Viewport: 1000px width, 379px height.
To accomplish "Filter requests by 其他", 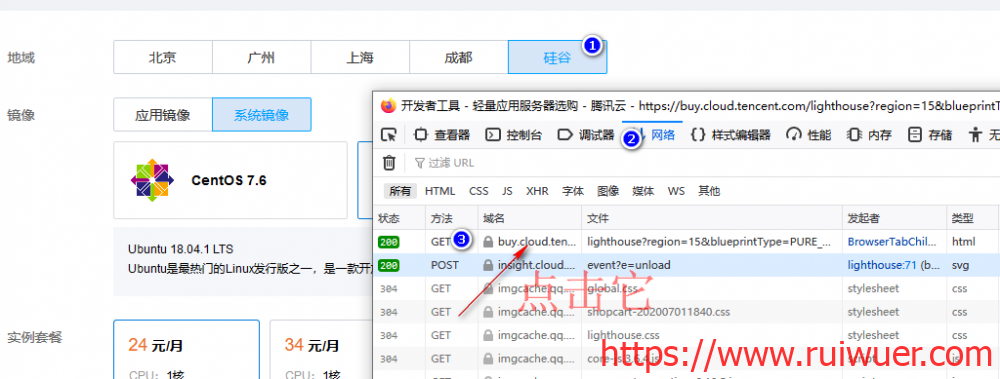I will click(x=709, y=191).
